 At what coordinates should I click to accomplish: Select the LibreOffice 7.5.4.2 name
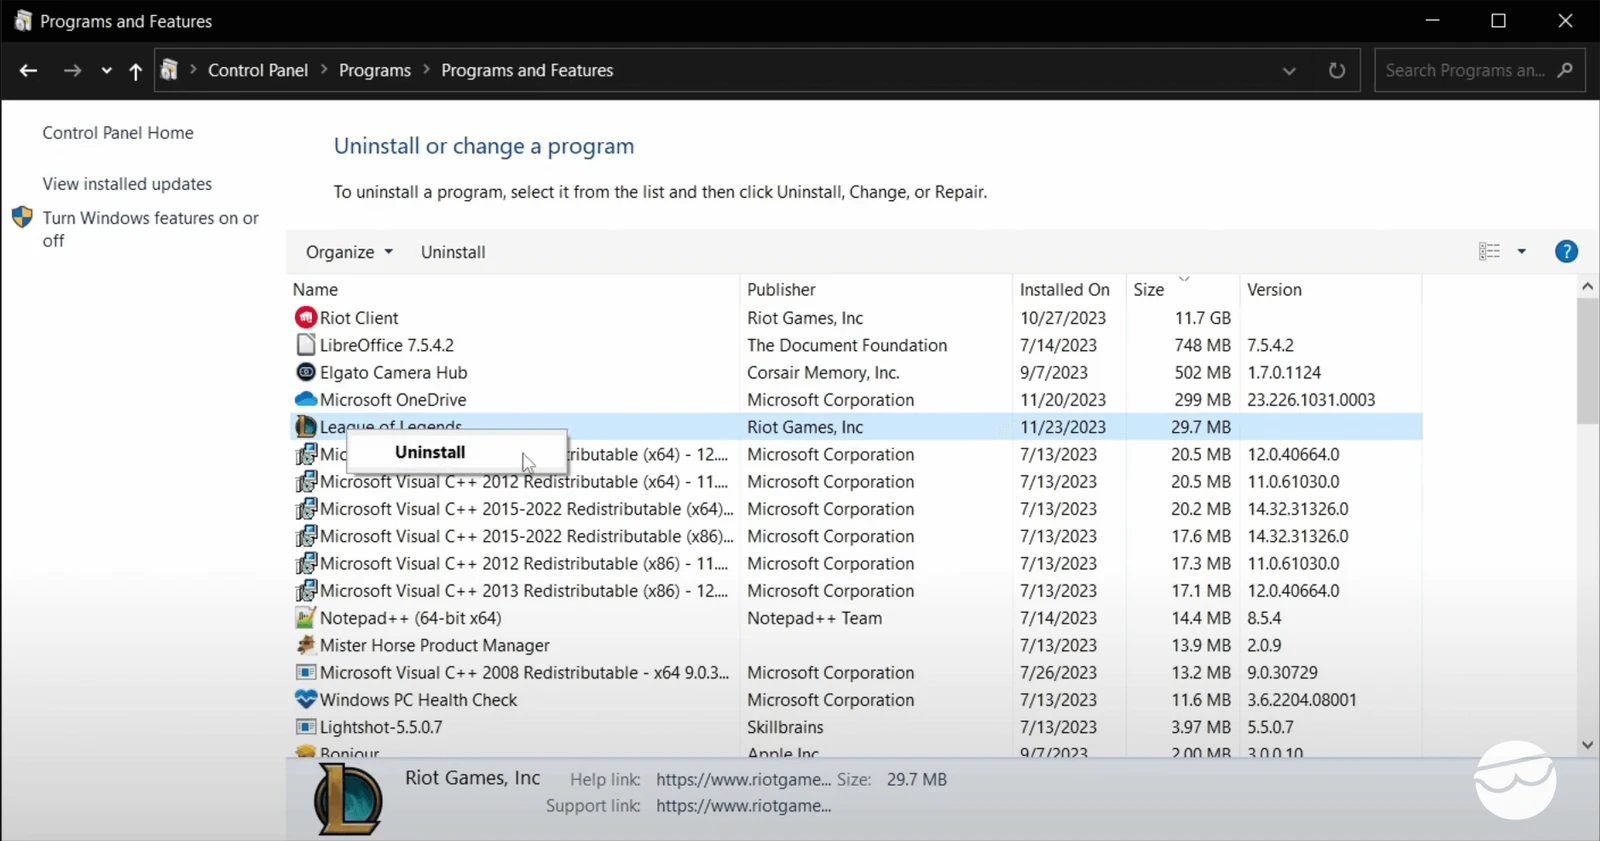(387, 345)
